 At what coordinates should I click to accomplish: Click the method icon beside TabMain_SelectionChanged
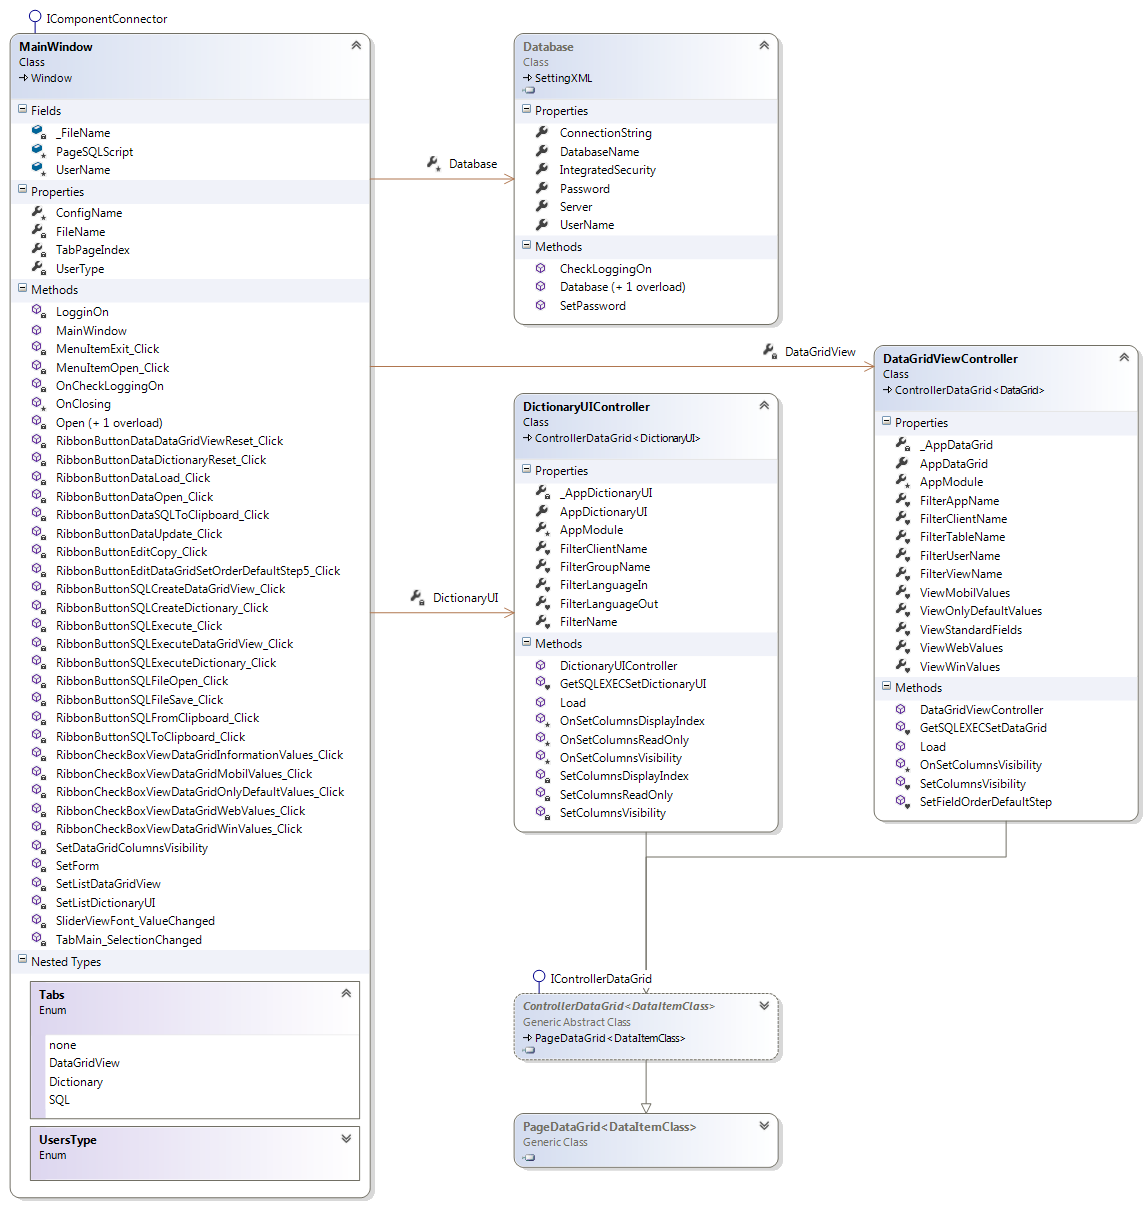[38, 939]
